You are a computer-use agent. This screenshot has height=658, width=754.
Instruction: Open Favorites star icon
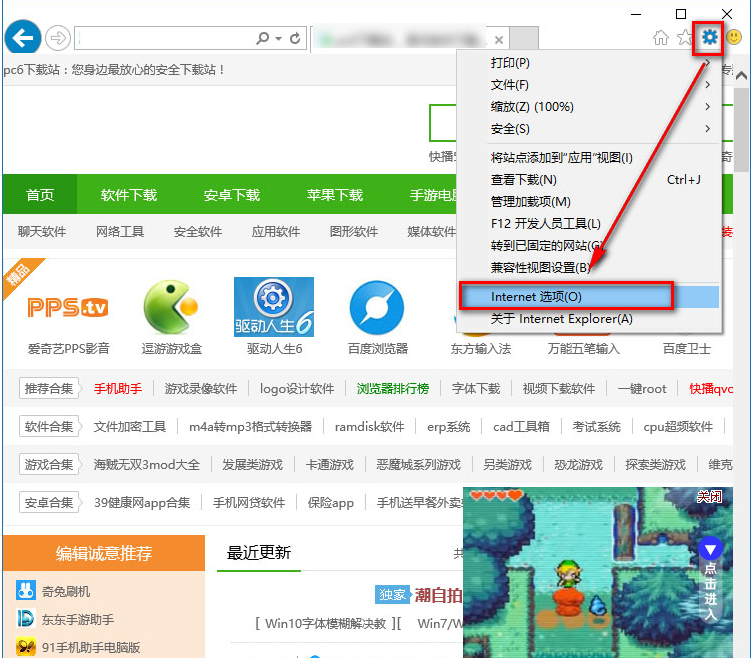(x=684, y=38)
